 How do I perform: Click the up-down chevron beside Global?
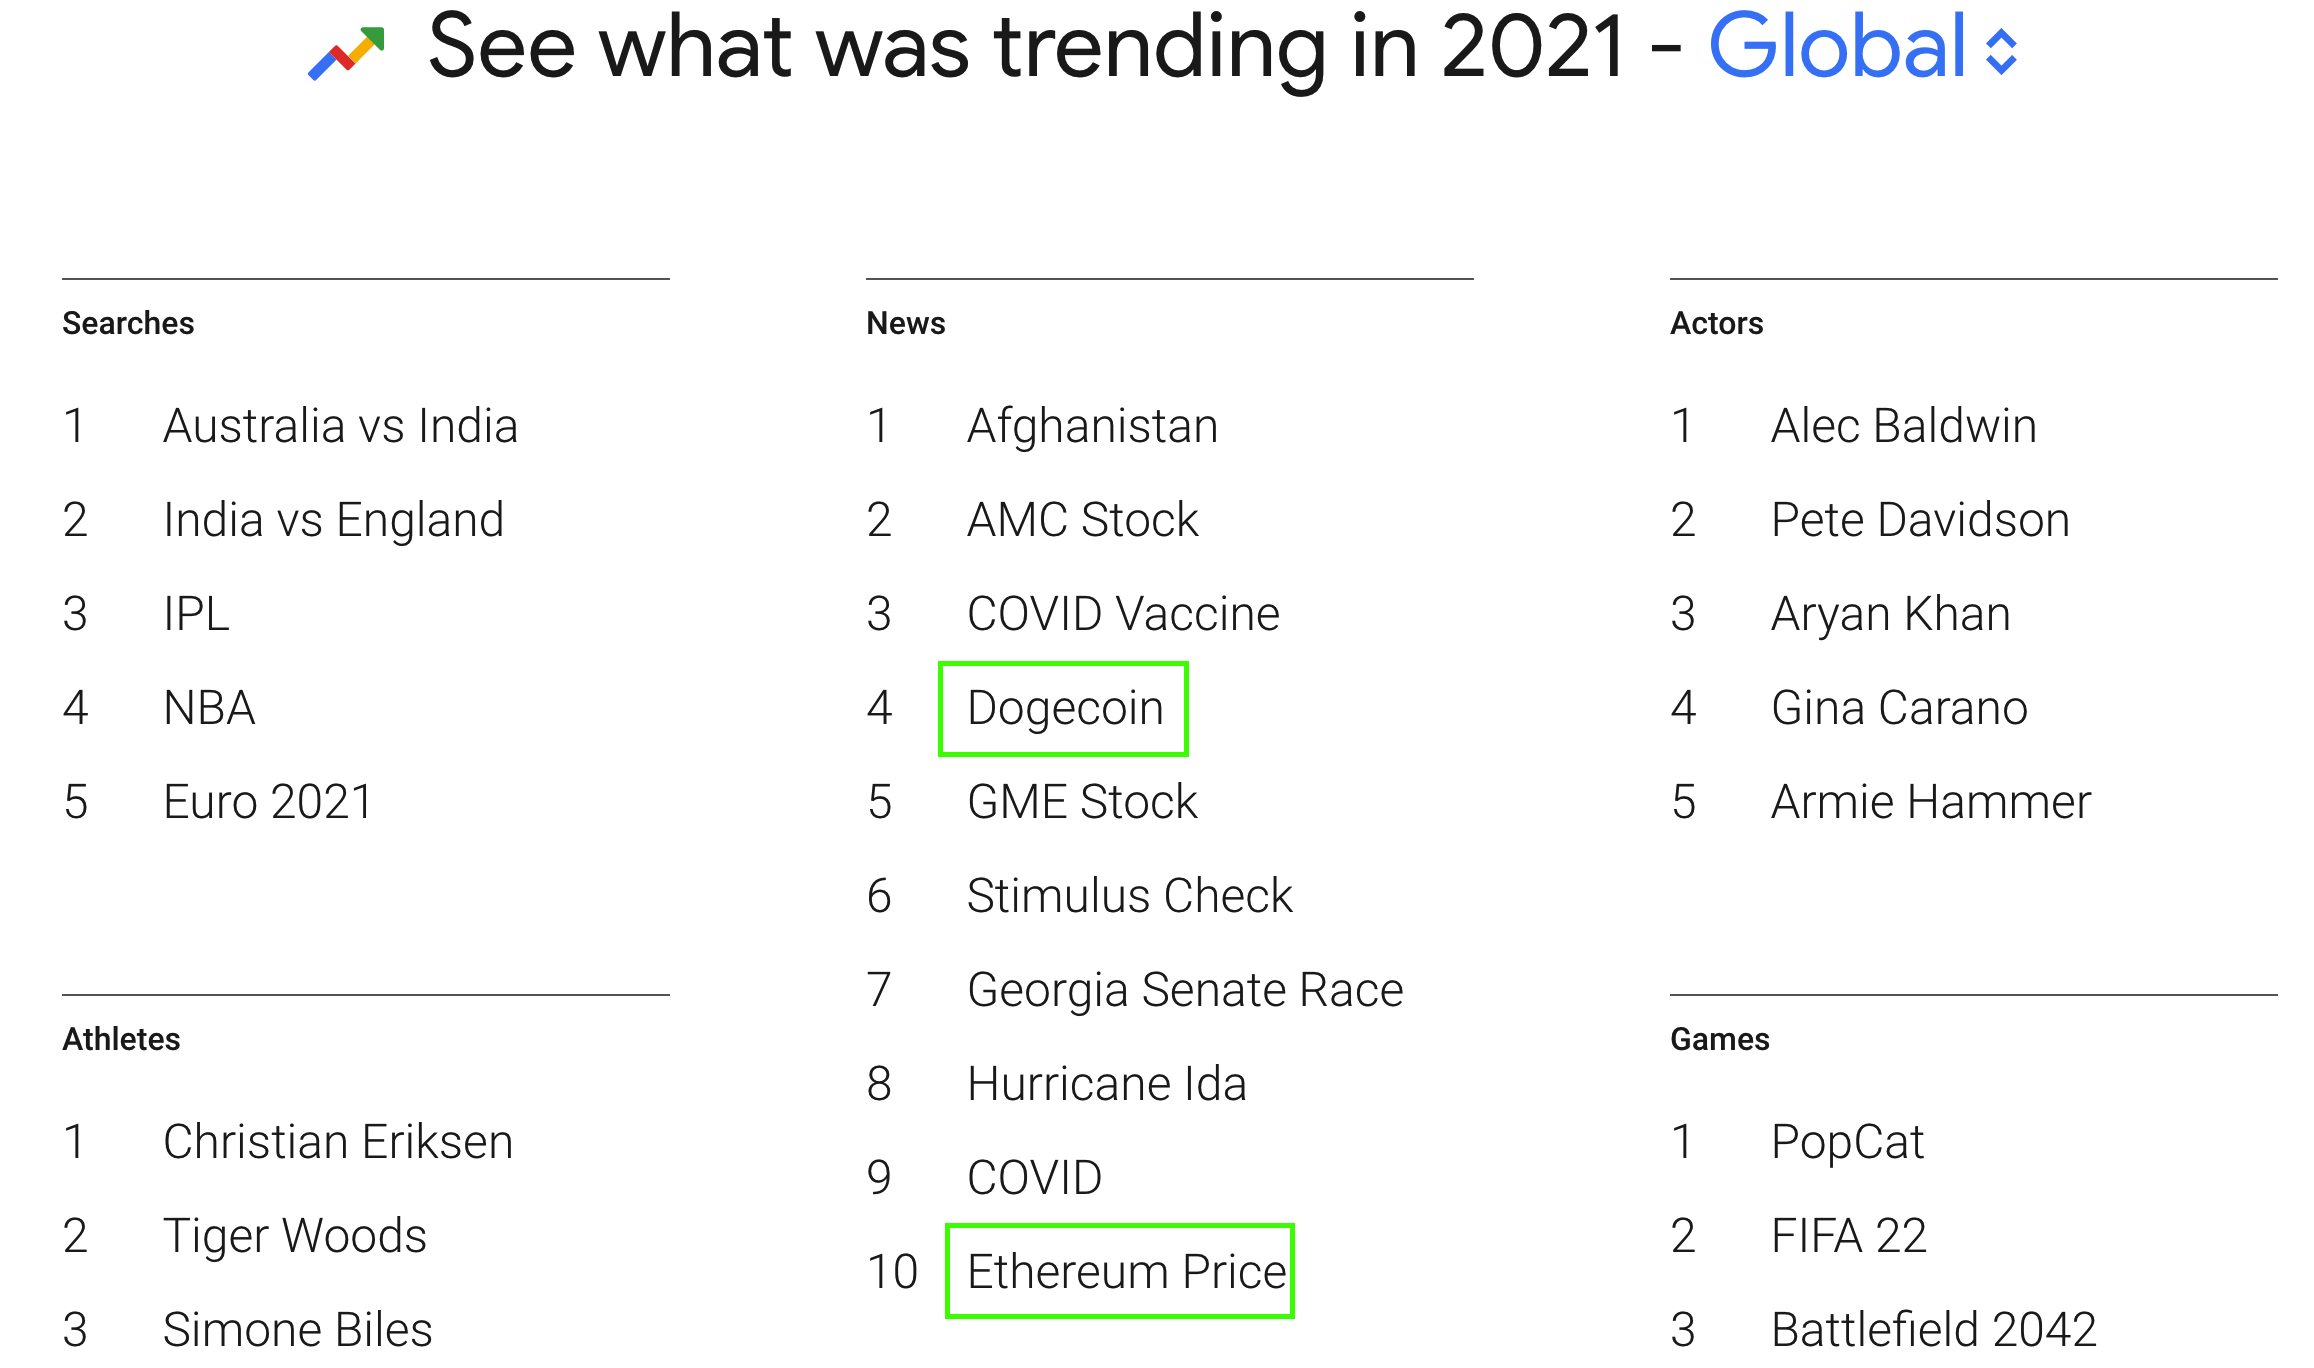(2001, 52)
